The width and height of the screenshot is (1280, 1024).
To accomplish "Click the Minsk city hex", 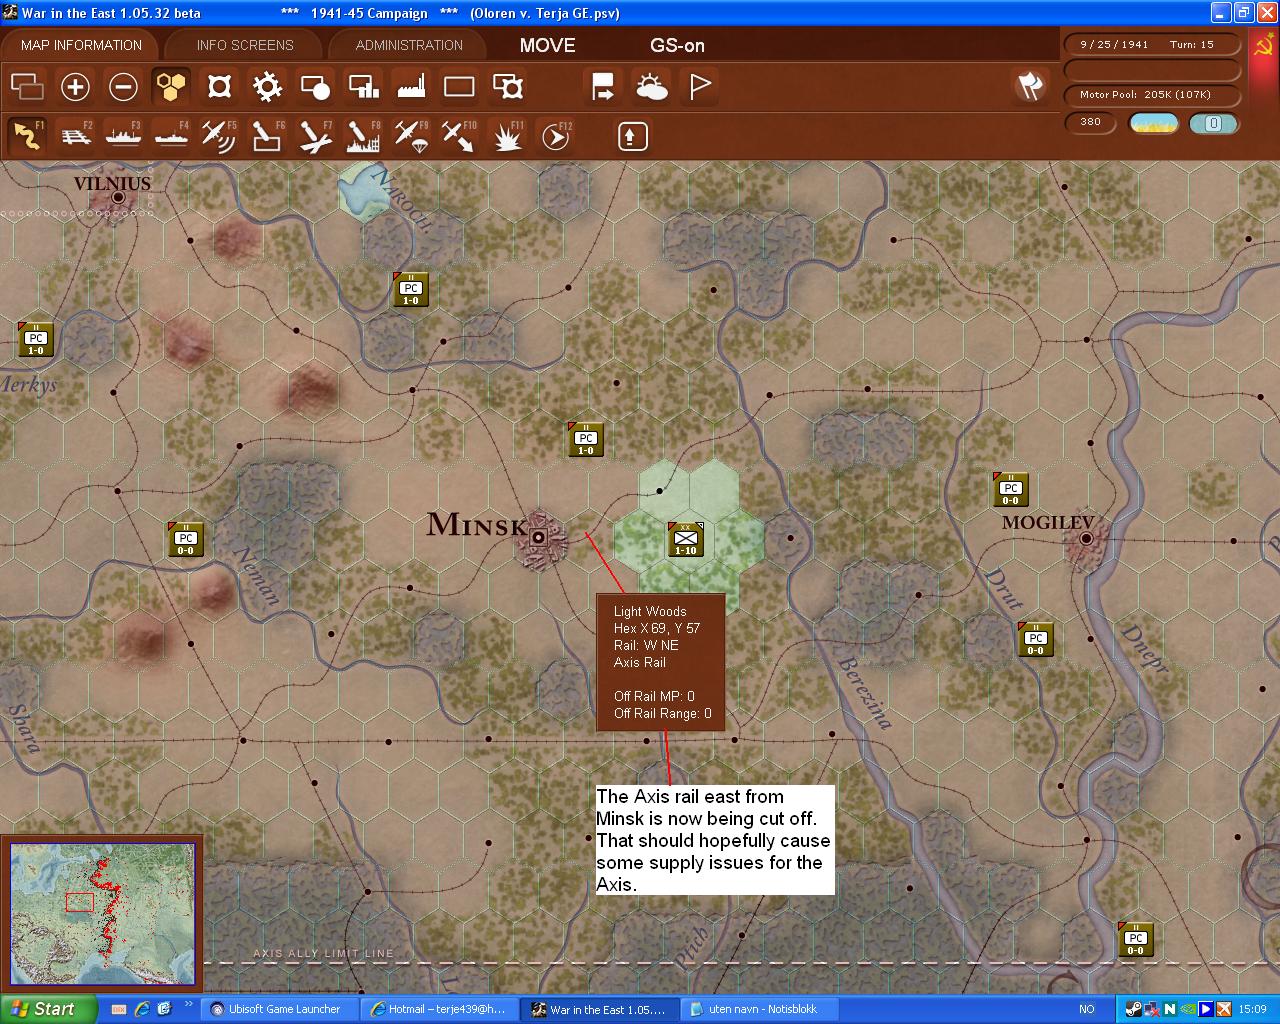I will pos(539,539).
